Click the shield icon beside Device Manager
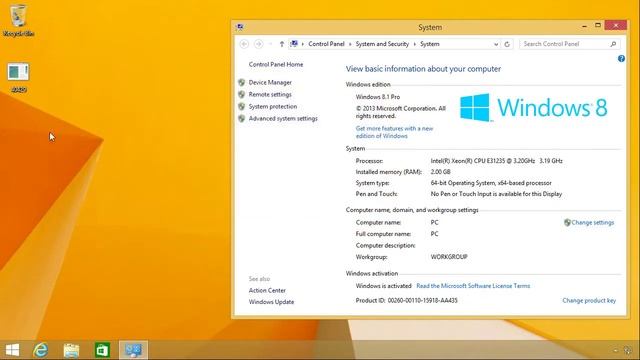The height and width of the screenshot is (360, 640). [242, 82]
